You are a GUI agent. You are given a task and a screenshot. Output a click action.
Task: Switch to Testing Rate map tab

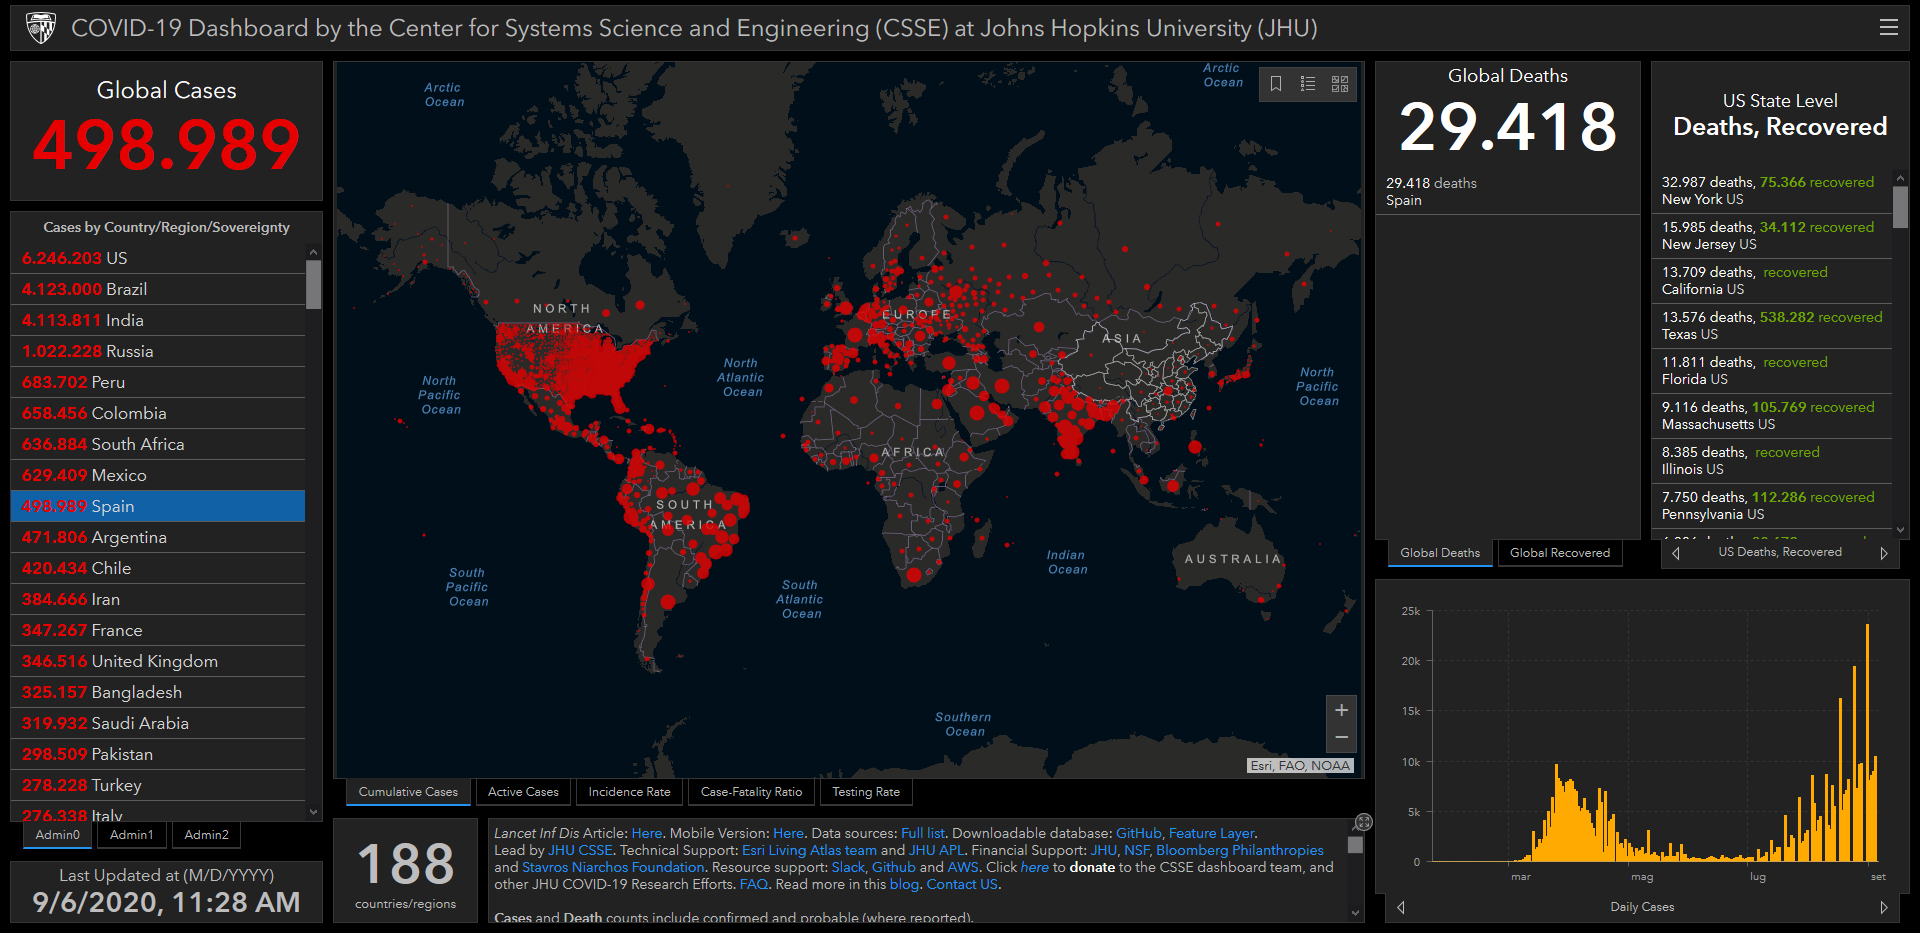(x=866, y=792)
